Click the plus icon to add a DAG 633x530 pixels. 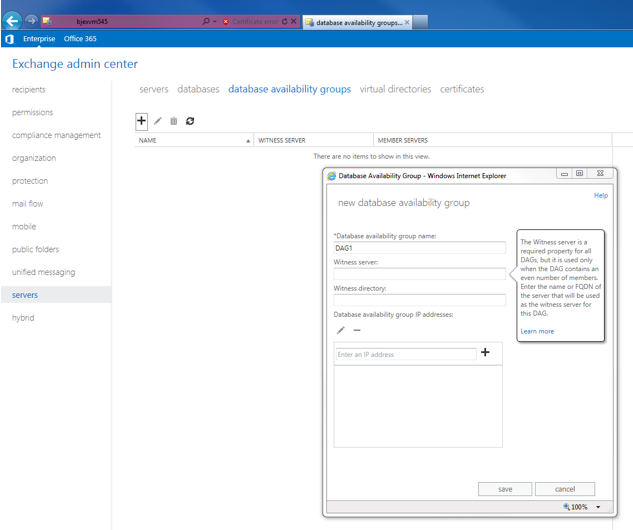pos(141,121)
